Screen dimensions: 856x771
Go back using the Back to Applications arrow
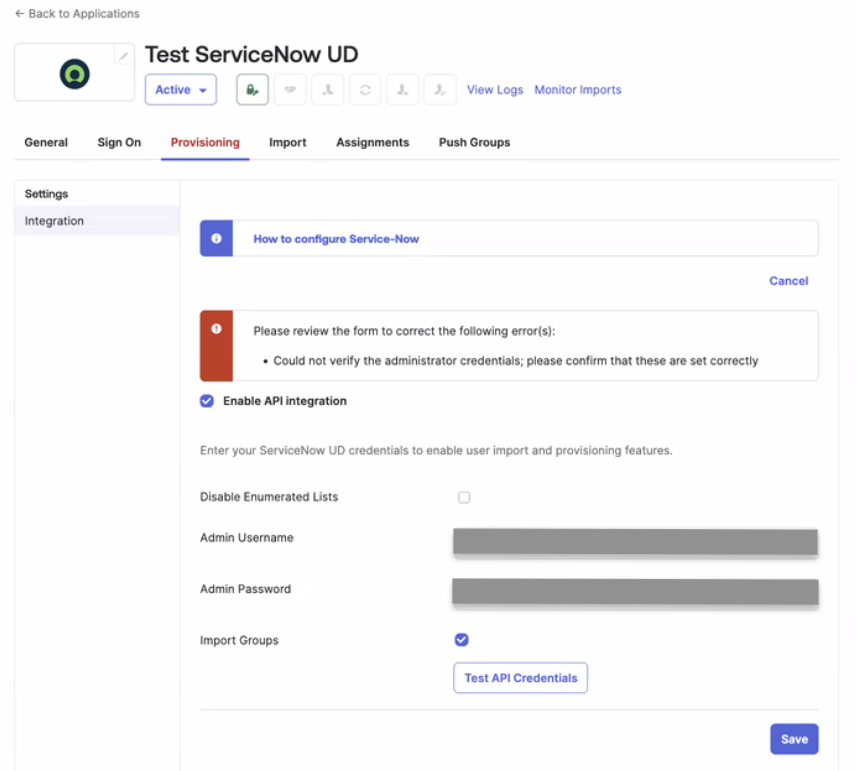[20, 14]
